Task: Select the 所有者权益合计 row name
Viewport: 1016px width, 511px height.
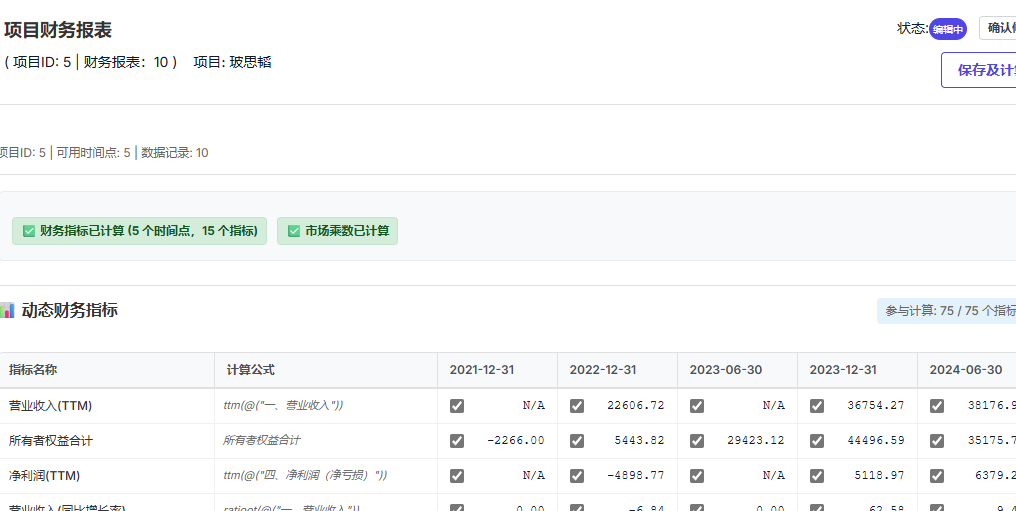Action: [x=51, y=441]
